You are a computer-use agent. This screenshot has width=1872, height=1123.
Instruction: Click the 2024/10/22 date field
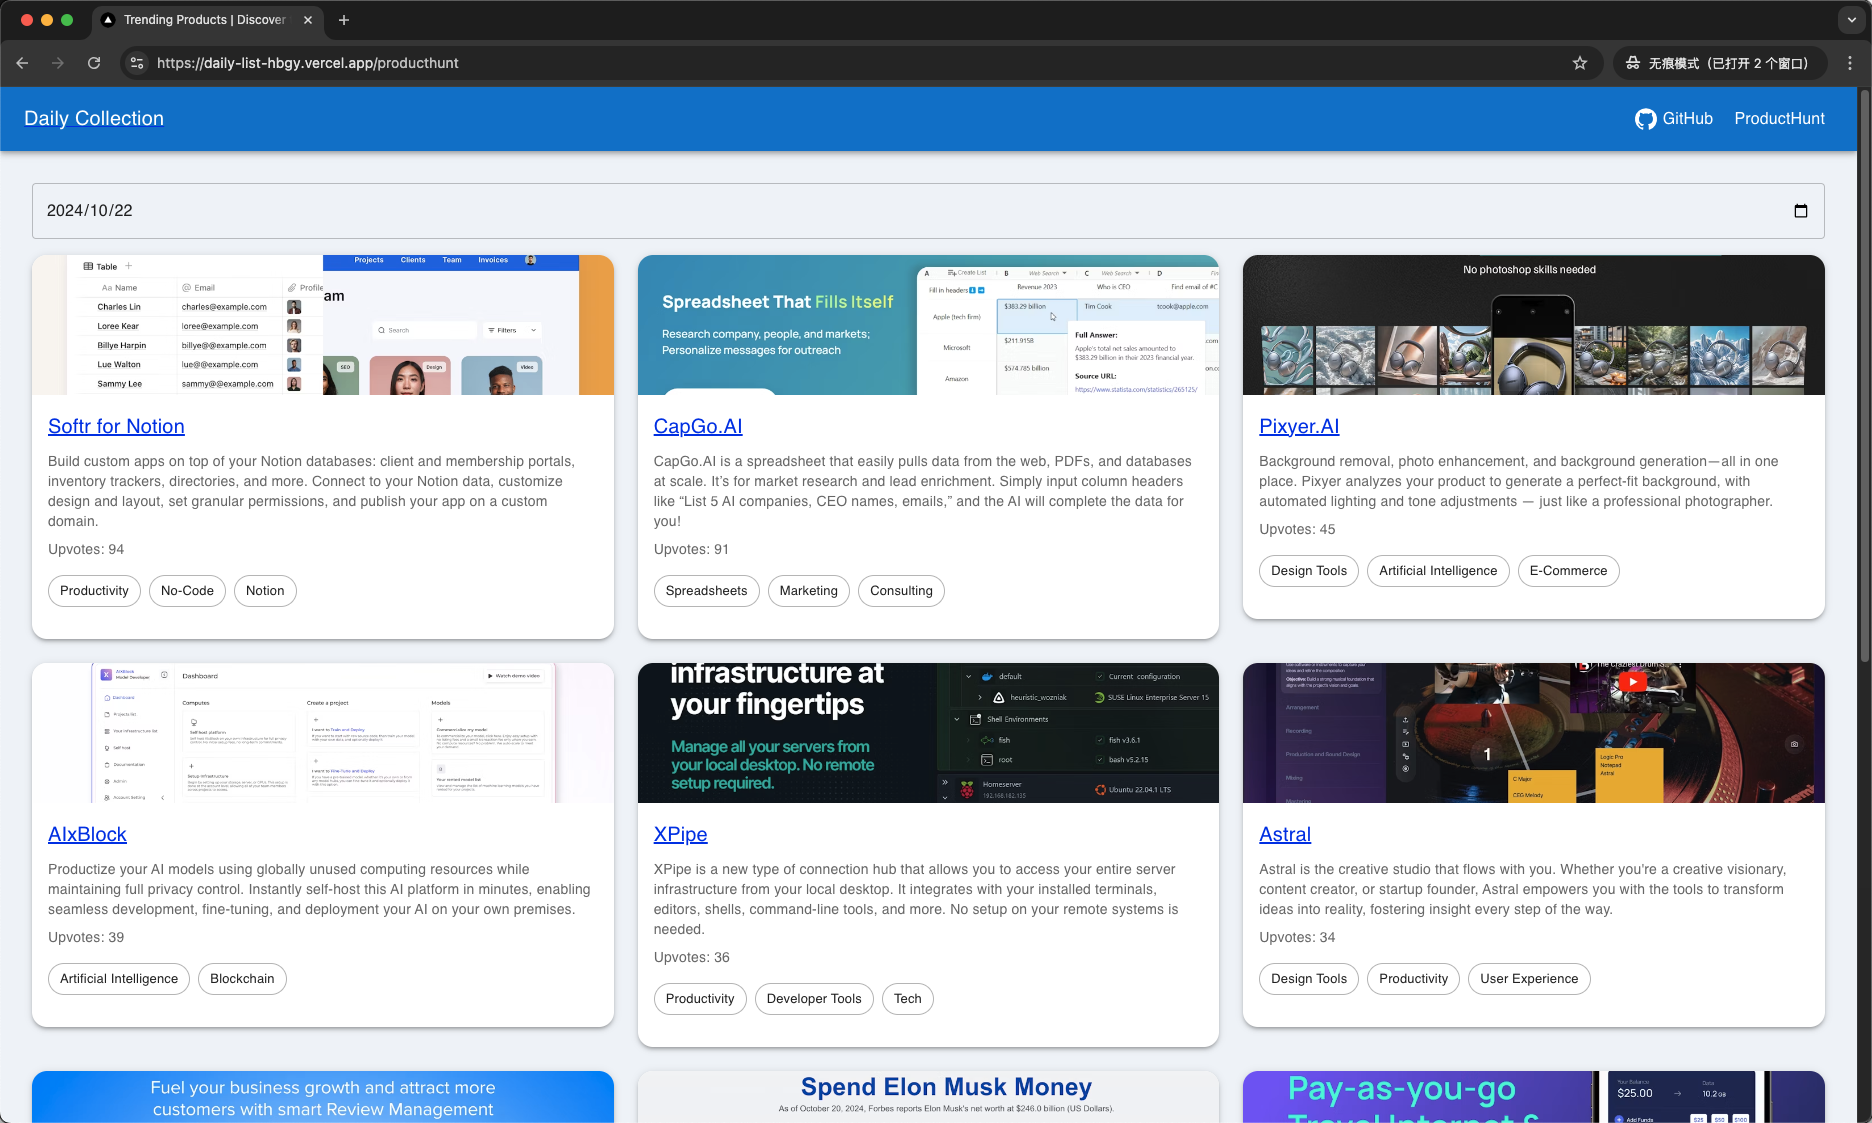[x=928, y=211]
